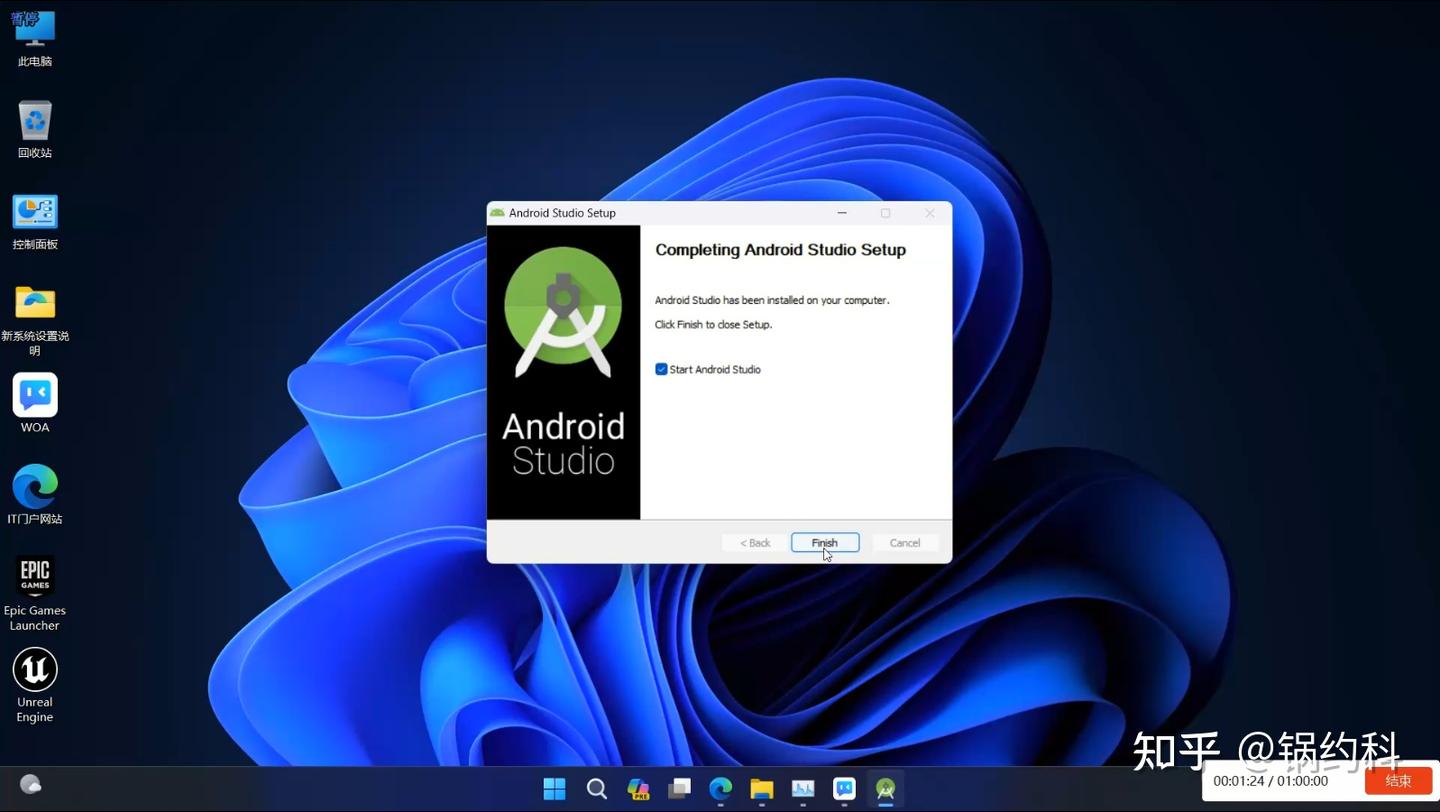Select the IT门户网站 Edge shortcut
This screenshot has height=812, width=1440.
[35, 495]
